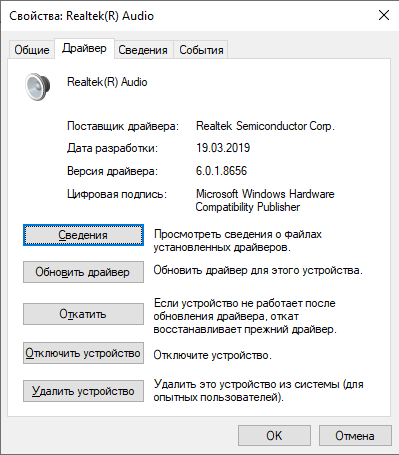Click the Откатить button
The height and width of the screenshot is (455, 399).
(83, 314)
